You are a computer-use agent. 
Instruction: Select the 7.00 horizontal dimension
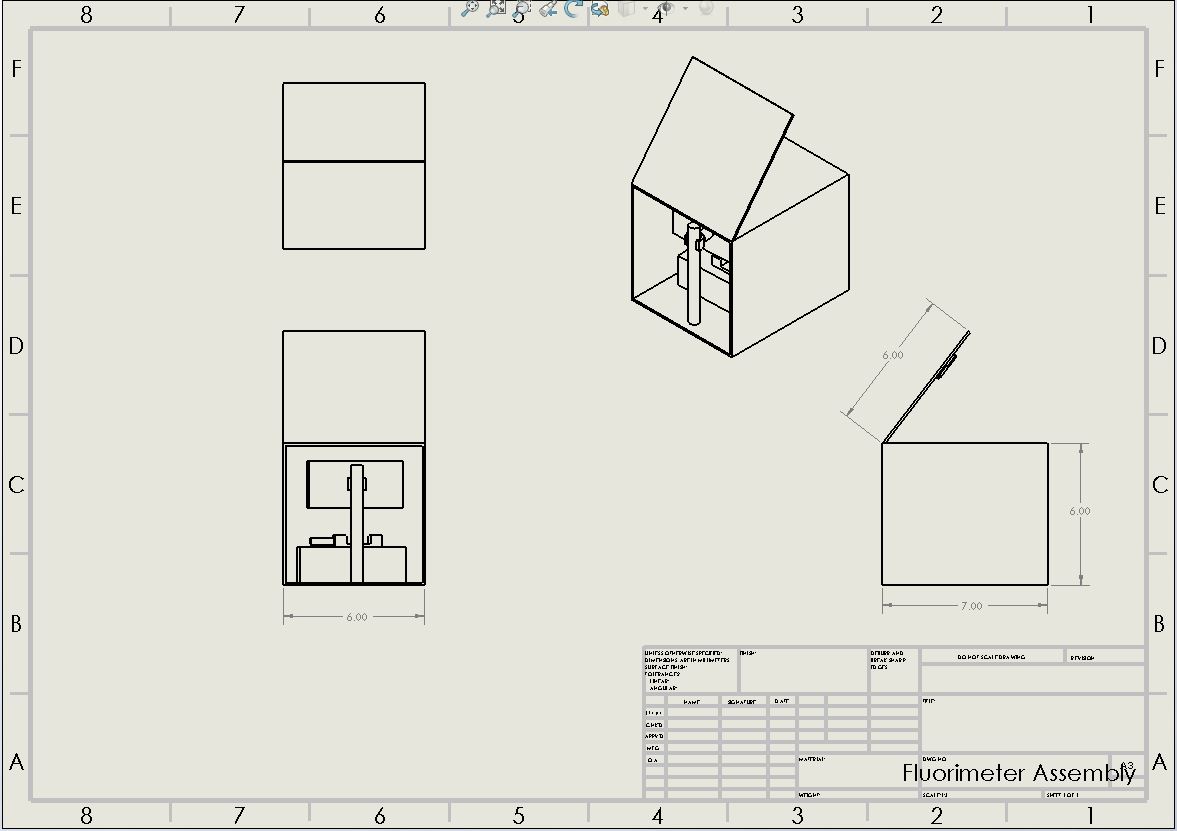click(x=970, y=605)
